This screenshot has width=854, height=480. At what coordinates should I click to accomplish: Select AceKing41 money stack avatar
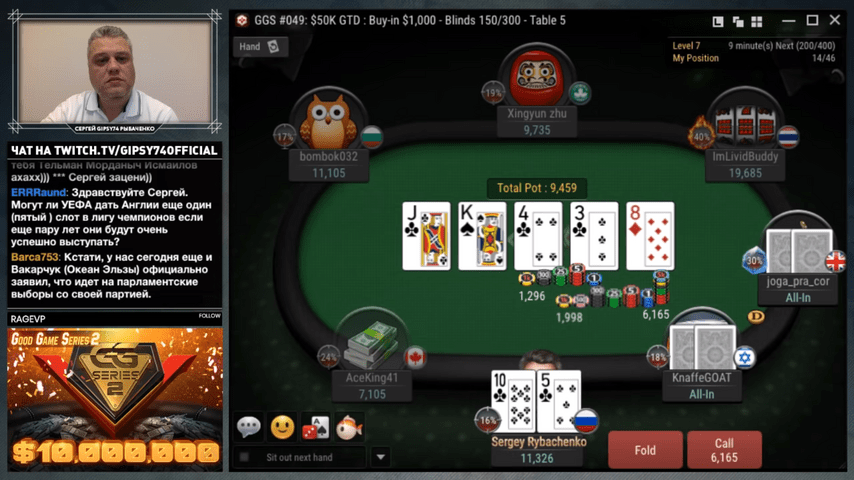pos(372,344)
